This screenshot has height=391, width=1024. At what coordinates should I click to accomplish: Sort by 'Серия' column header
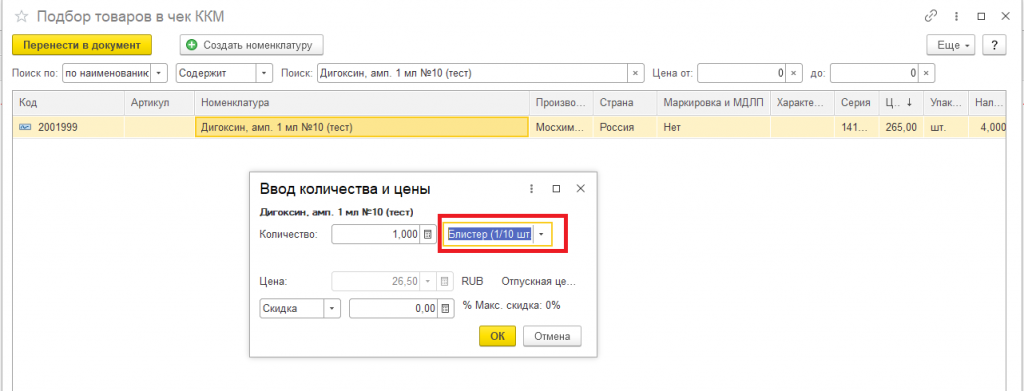(856, 102)
